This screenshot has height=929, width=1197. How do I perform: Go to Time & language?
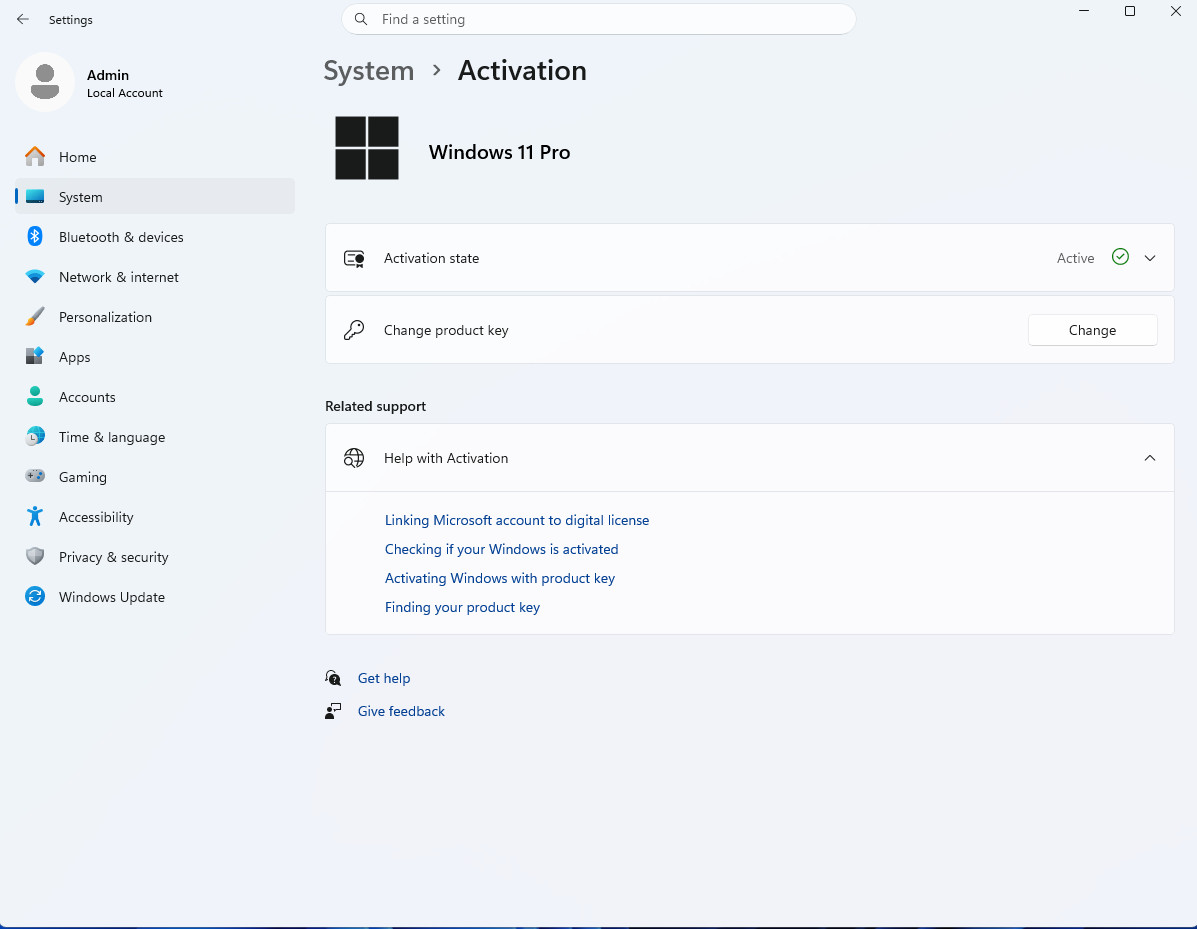pos(155,437)
